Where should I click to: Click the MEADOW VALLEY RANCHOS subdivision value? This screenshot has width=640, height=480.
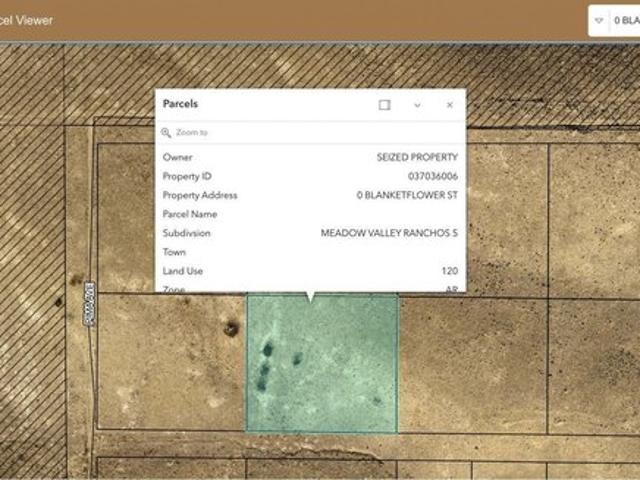[x=388, y=233]
